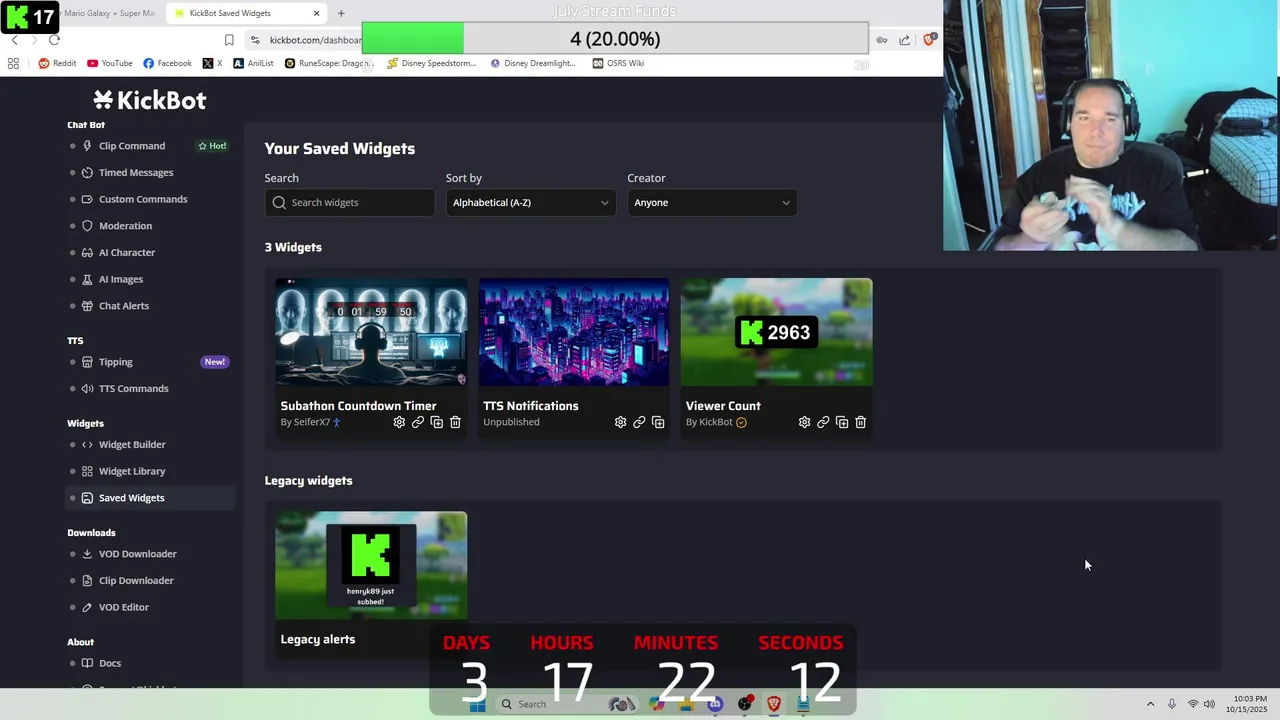Open the Legacy alerts thumbnail
Viewport: 1280px width, 720px height.
[x=371, y=566]
